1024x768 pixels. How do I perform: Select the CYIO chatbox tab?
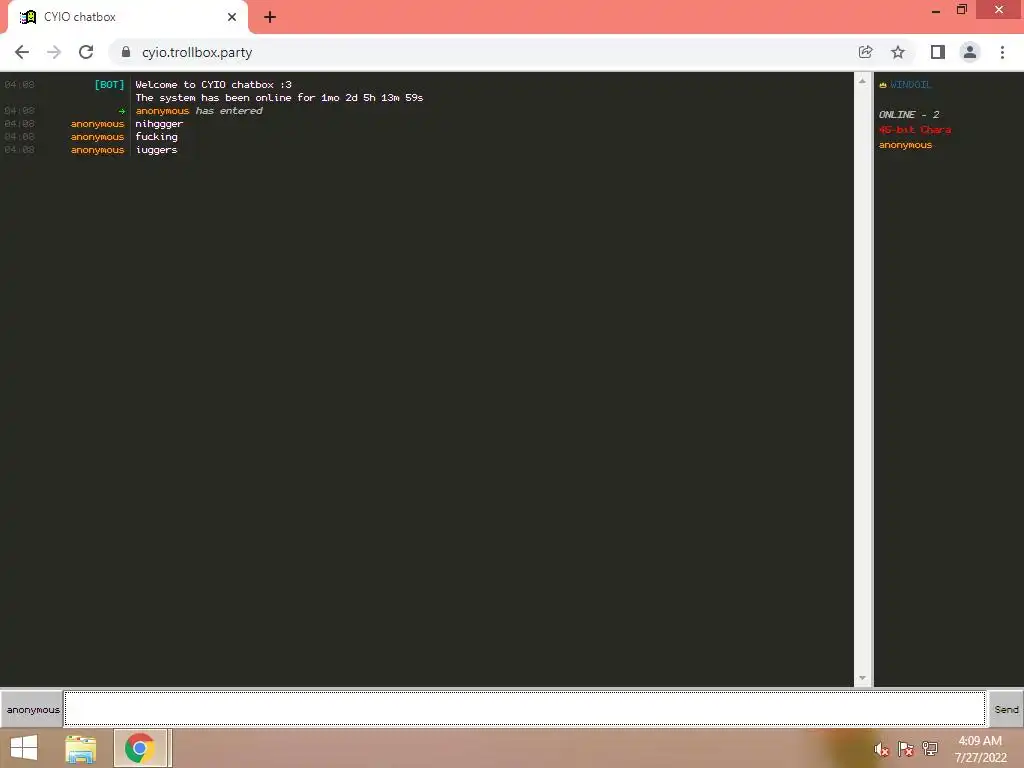click(127, 18)
